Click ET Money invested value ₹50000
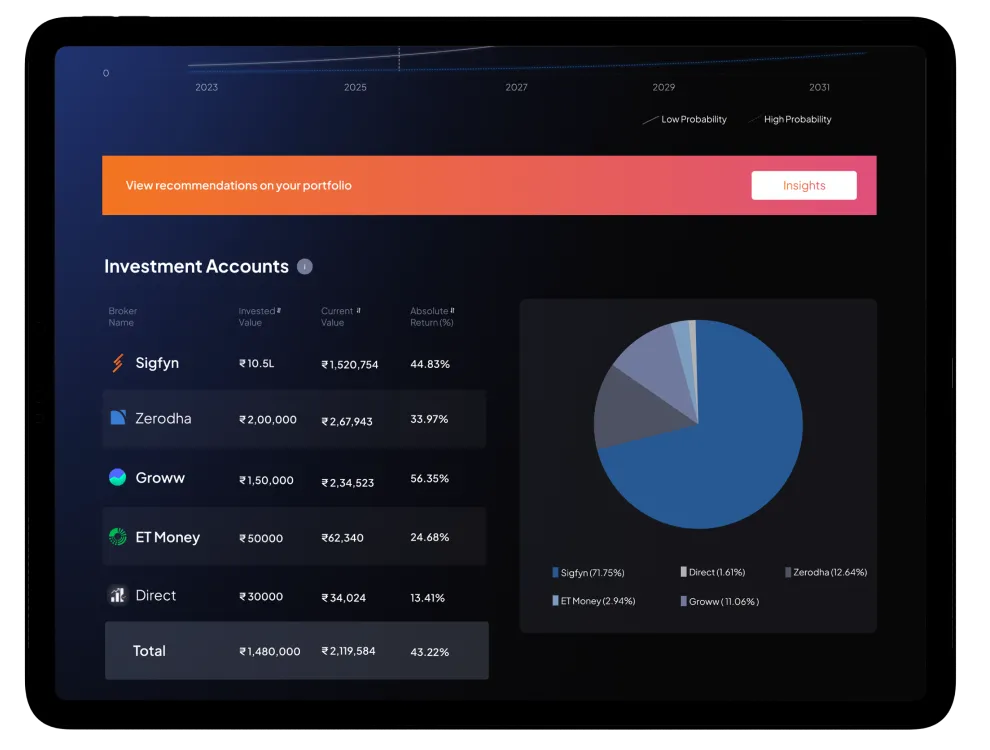 tap(261, 539)
